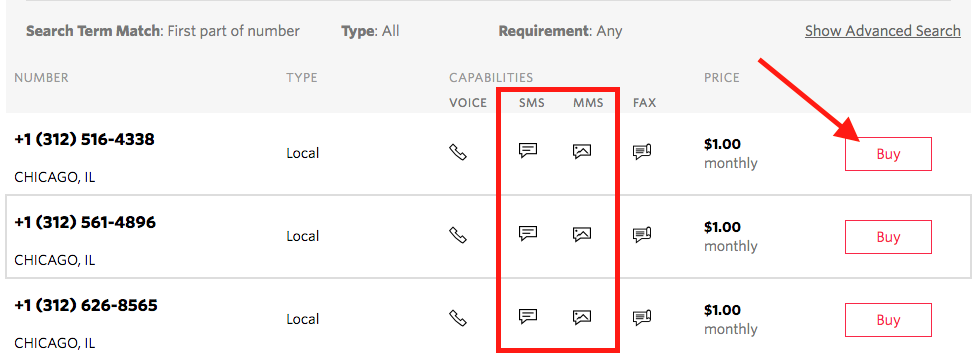975x361 pixels.
Task: Click SMS icon for +1 (312) 626-8565
Action: point(528,317)
